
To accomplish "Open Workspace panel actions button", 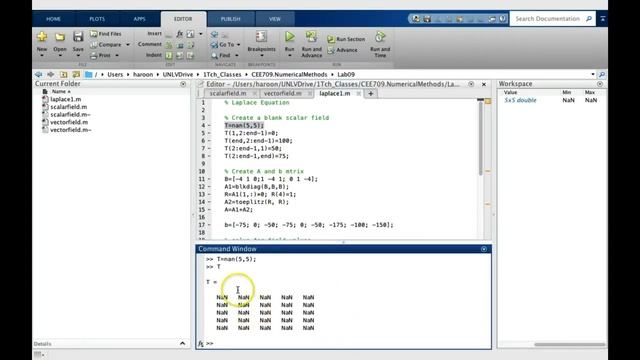I will (600, 84).
